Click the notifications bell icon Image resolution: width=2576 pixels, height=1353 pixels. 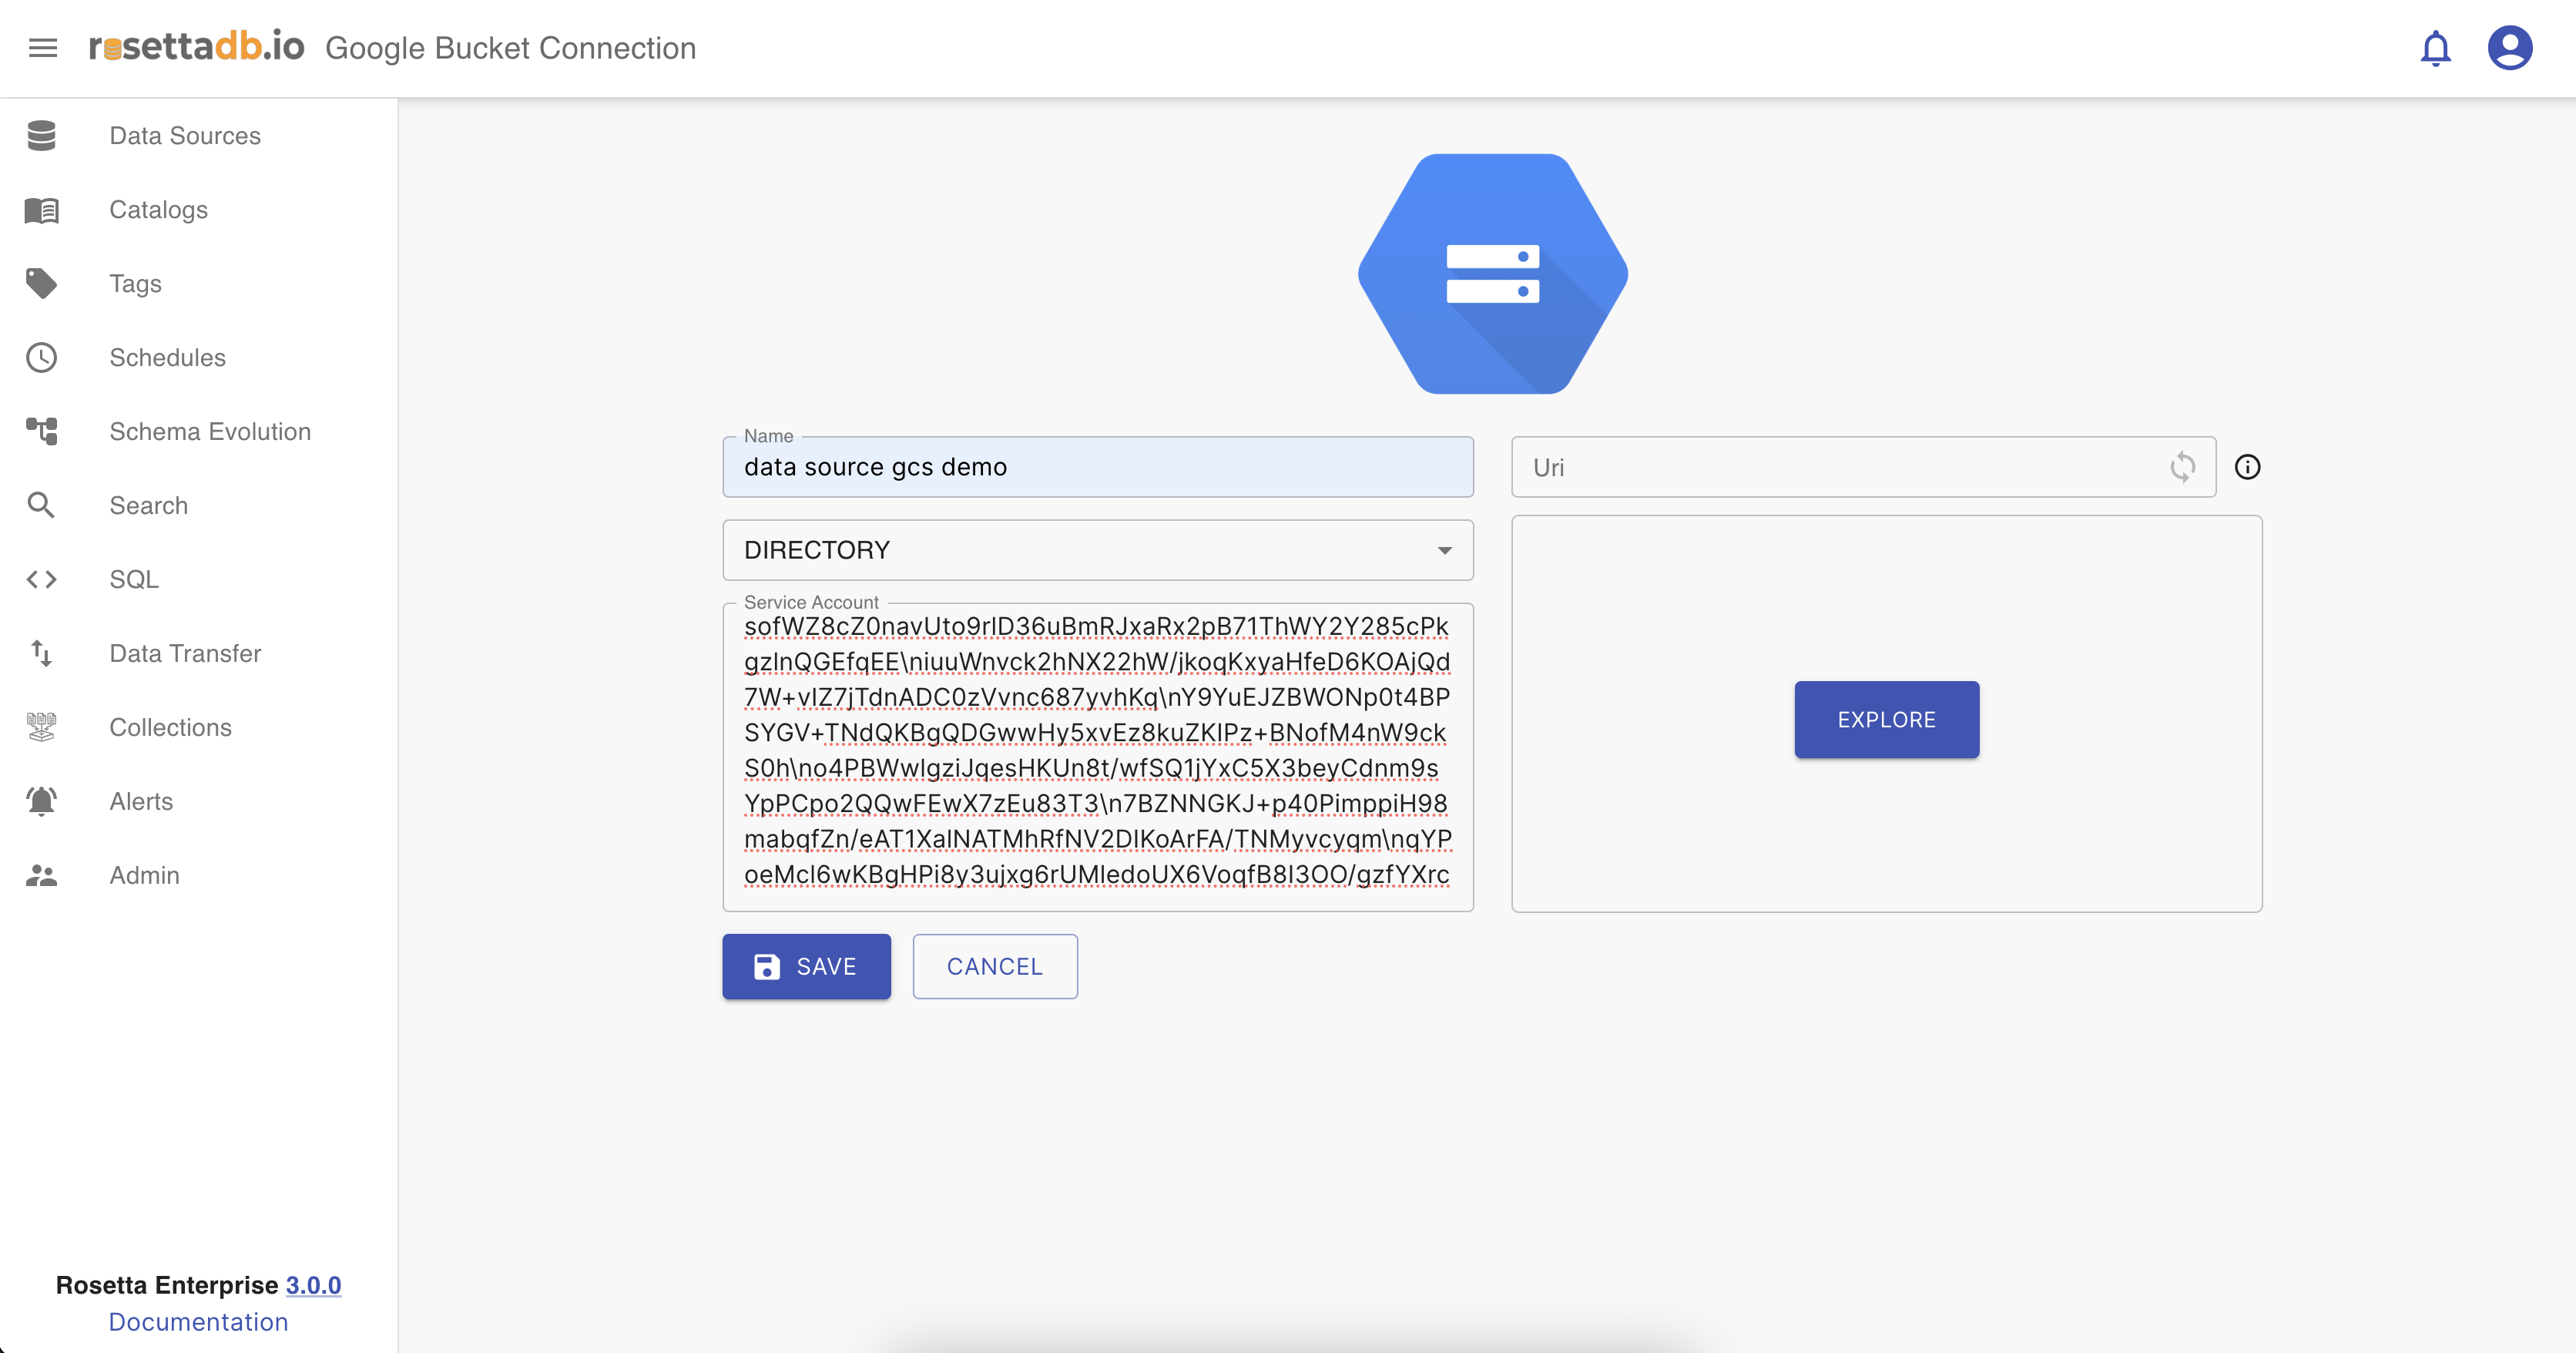tap(2435, 48)
